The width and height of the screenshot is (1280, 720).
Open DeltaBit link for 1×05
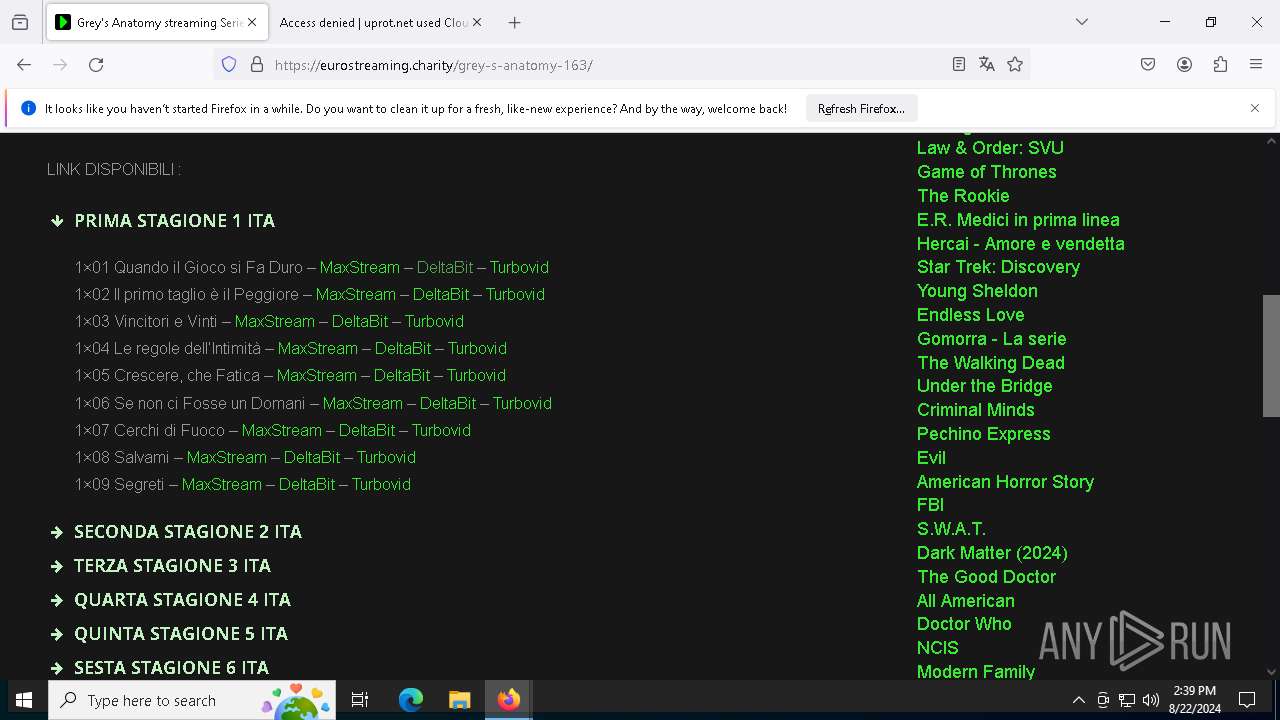[x=401, y=375]
